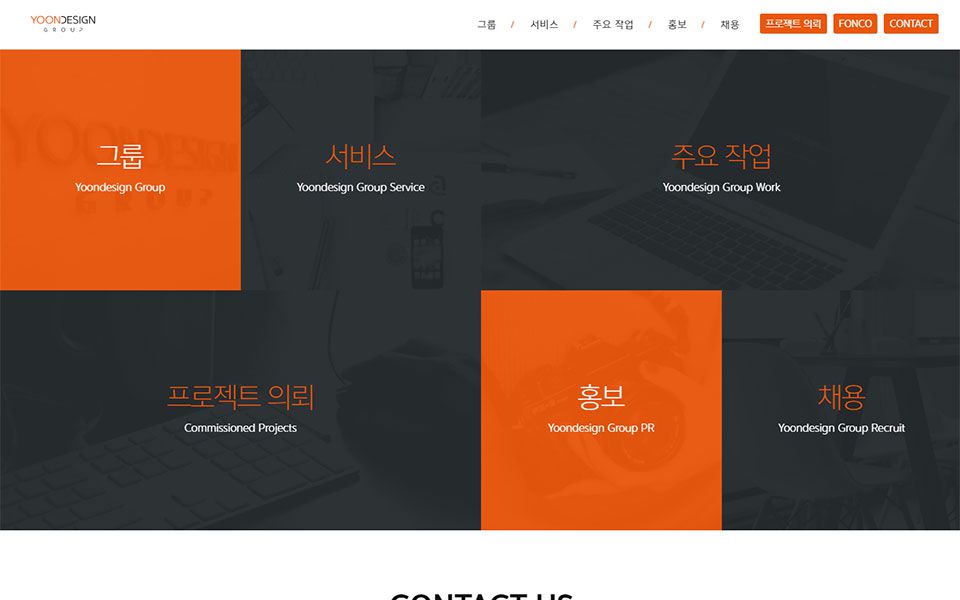Open 그룹 in the top navigation
The width and height of the screenshot is (960, 600).
(486, 24)
